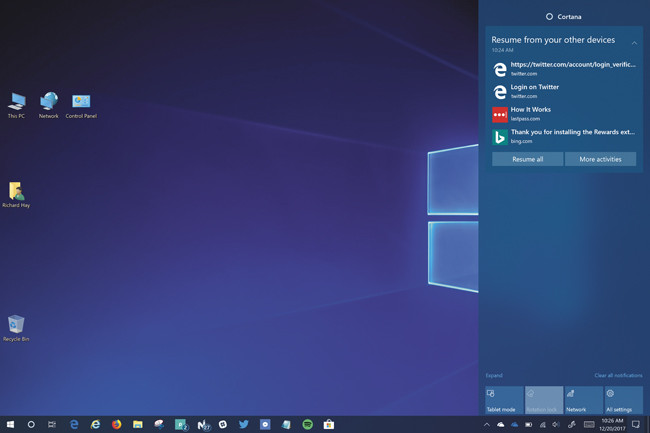Click white OneDrive cloud tray icon
Image resolution: width=650 pixels, height=433 pixels.
pyautogui.click(x=501, y=424)
